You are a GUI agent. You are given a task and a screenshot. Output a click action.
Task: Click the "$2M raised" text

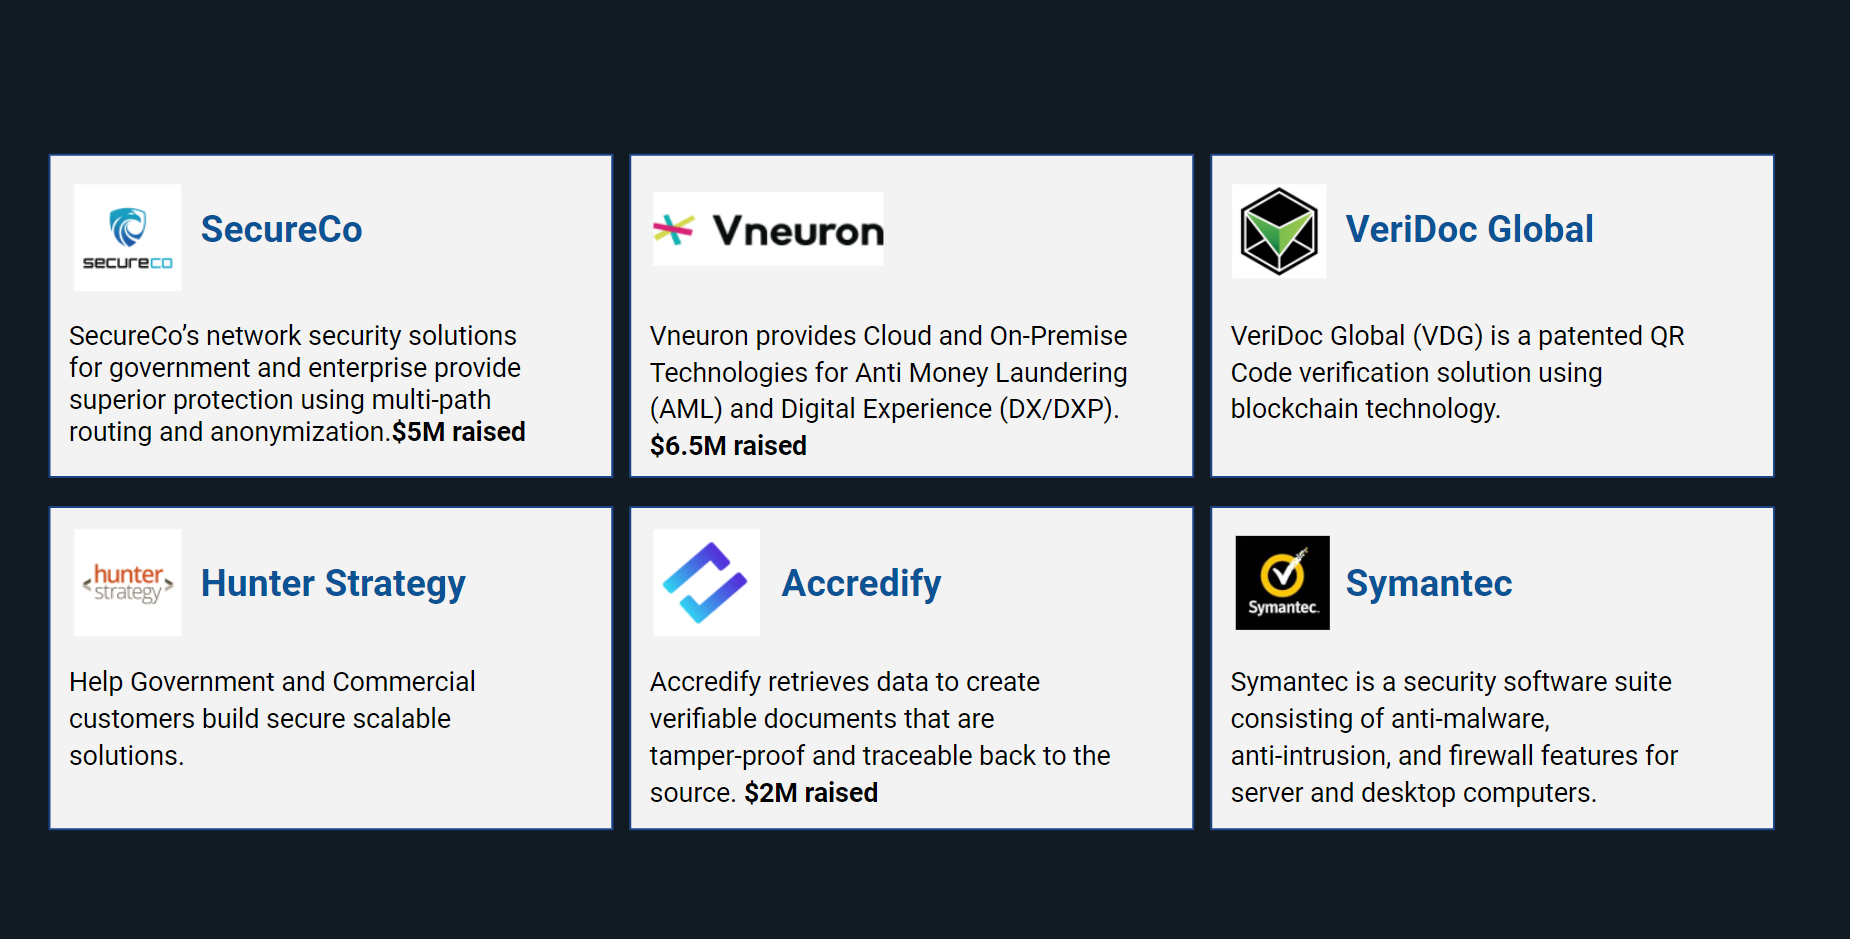(811, 793)
